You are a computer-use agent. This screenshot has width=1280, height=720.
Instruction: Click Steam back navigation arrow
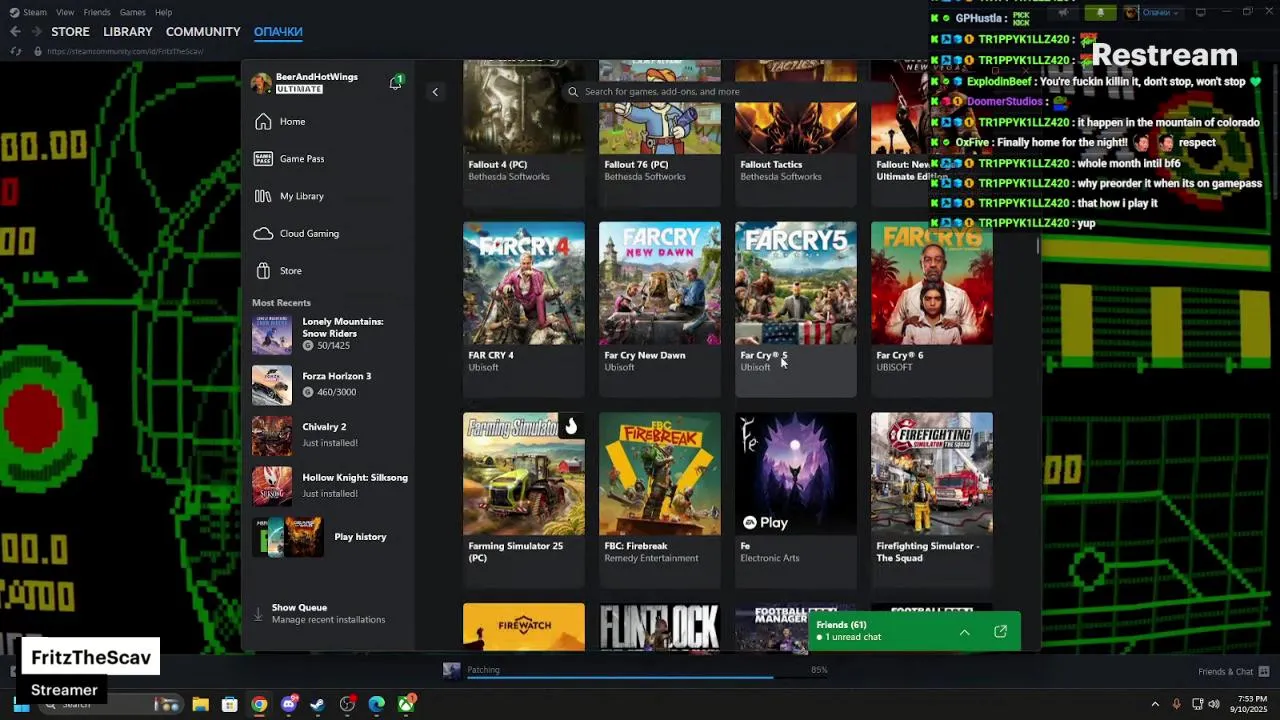[x=15, y=32]
